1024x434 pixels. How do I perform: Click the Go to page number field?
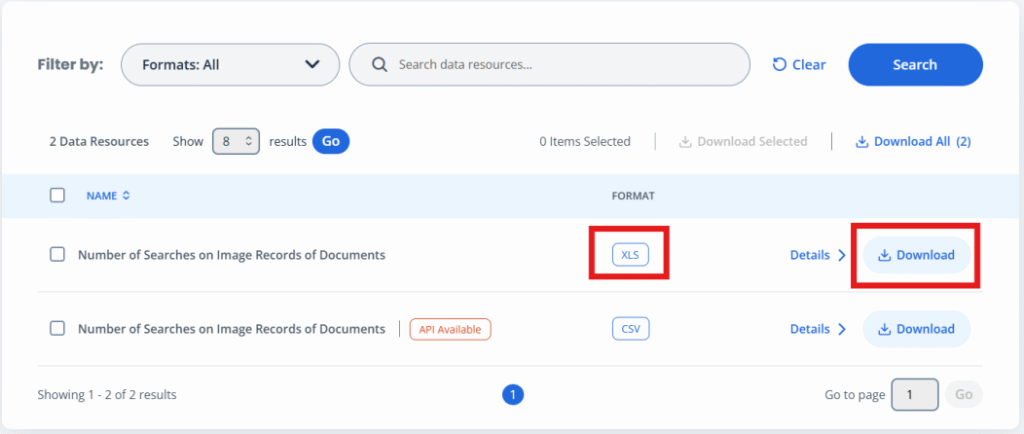914,395
